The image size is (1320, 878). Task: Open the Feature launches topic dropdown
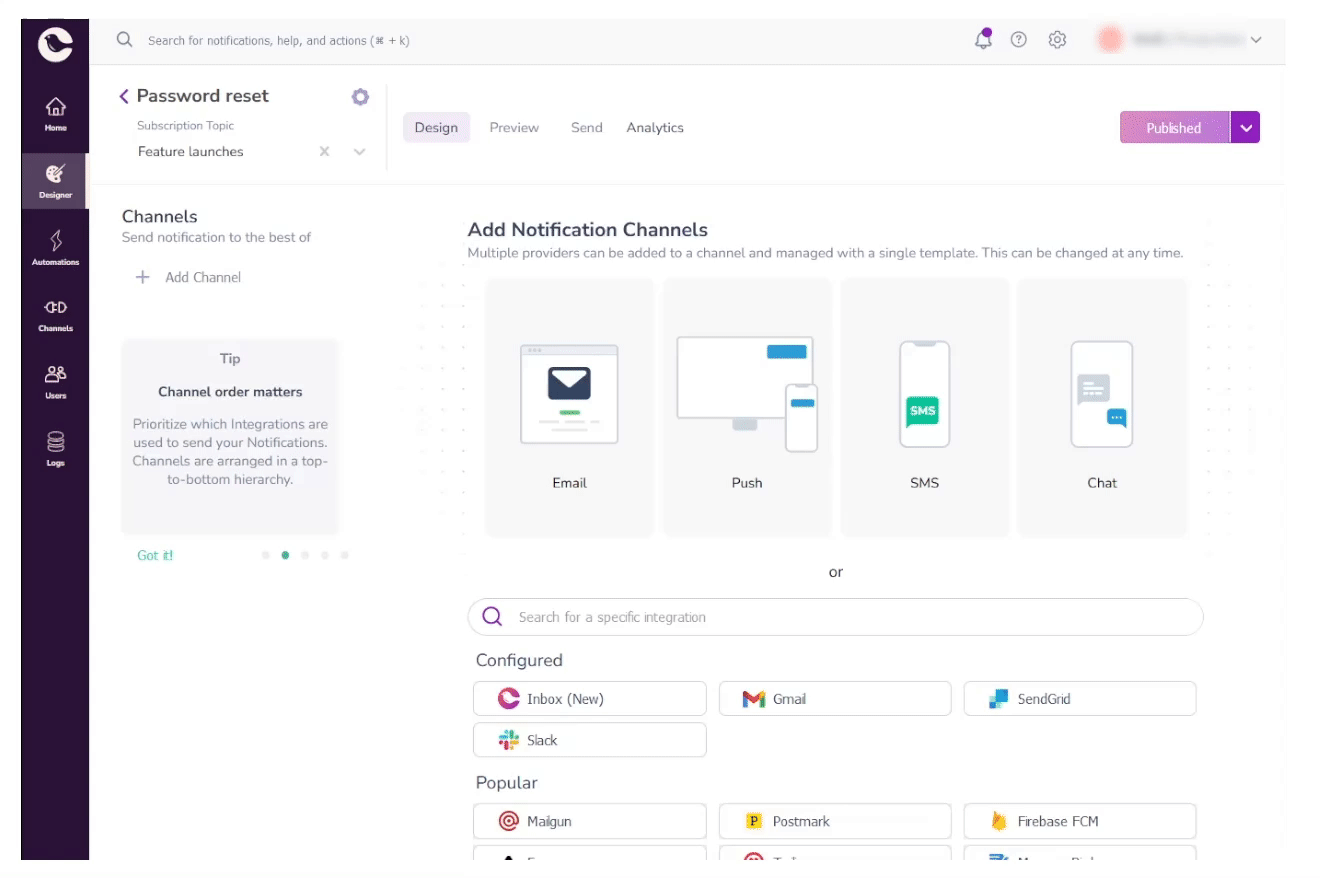(x=359, y=151)
